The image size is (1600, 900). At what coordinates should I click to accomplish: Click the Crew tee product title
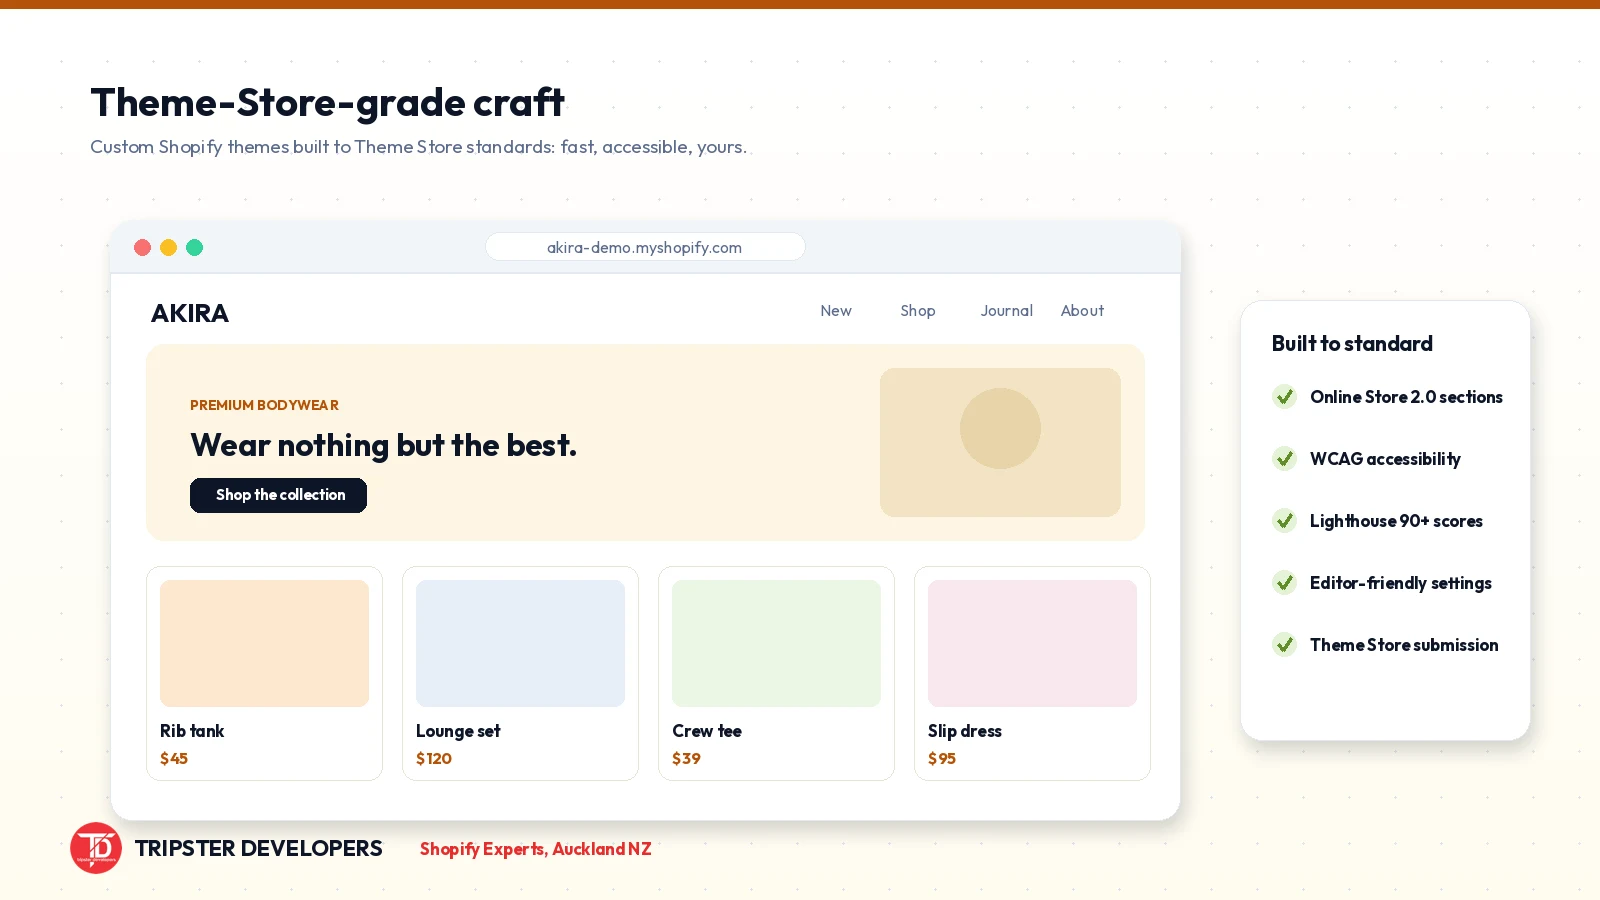coord(707,731)
